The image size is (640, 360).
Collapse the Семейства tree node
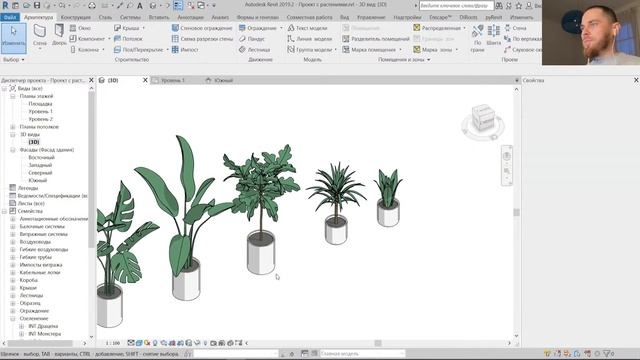coord(4,211)
